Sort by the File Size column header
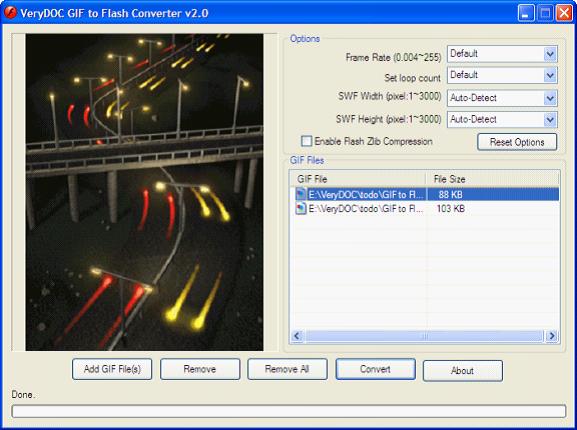This screenshot has height=430, width=577. tap(493, 179)
